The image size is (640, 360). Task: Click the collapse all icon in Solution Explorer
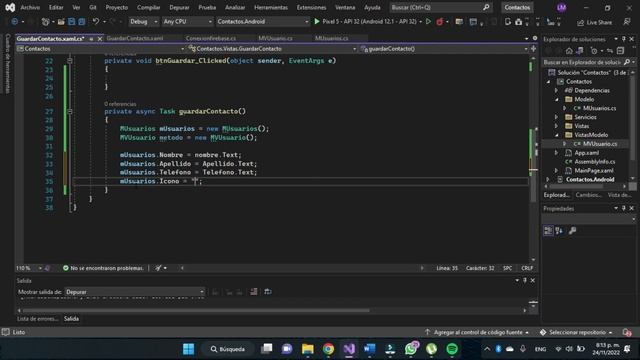620,51
